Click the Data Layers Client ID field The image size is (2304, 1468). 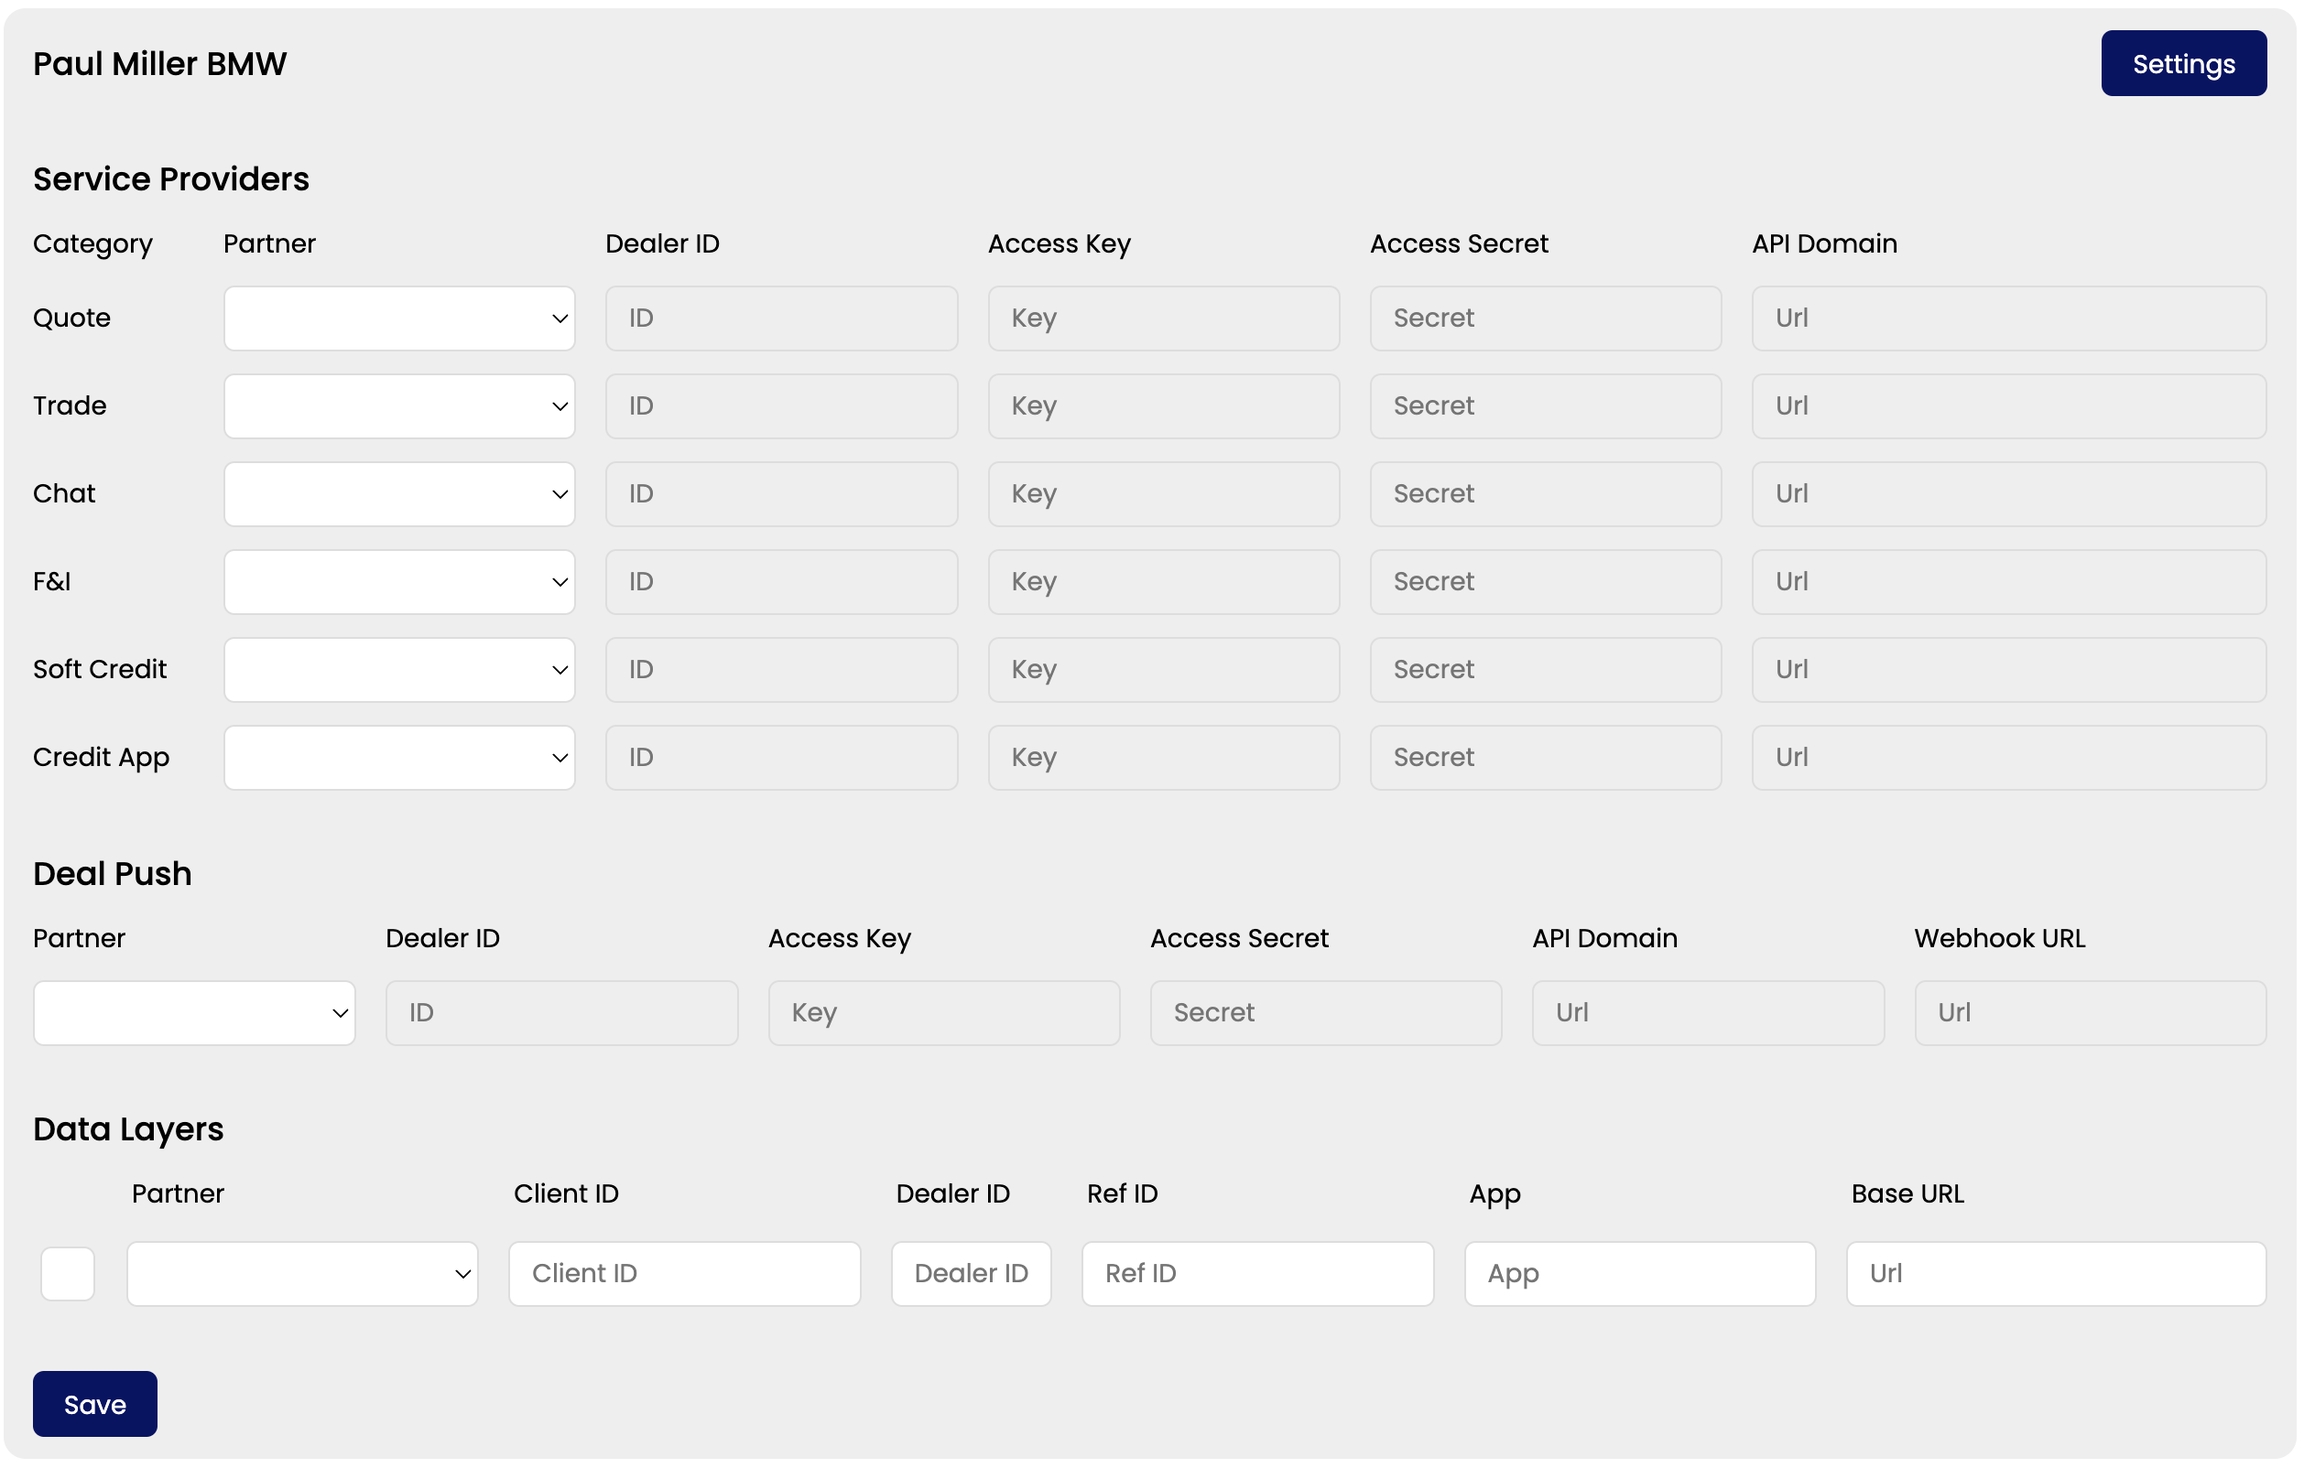coord(684,1273)
